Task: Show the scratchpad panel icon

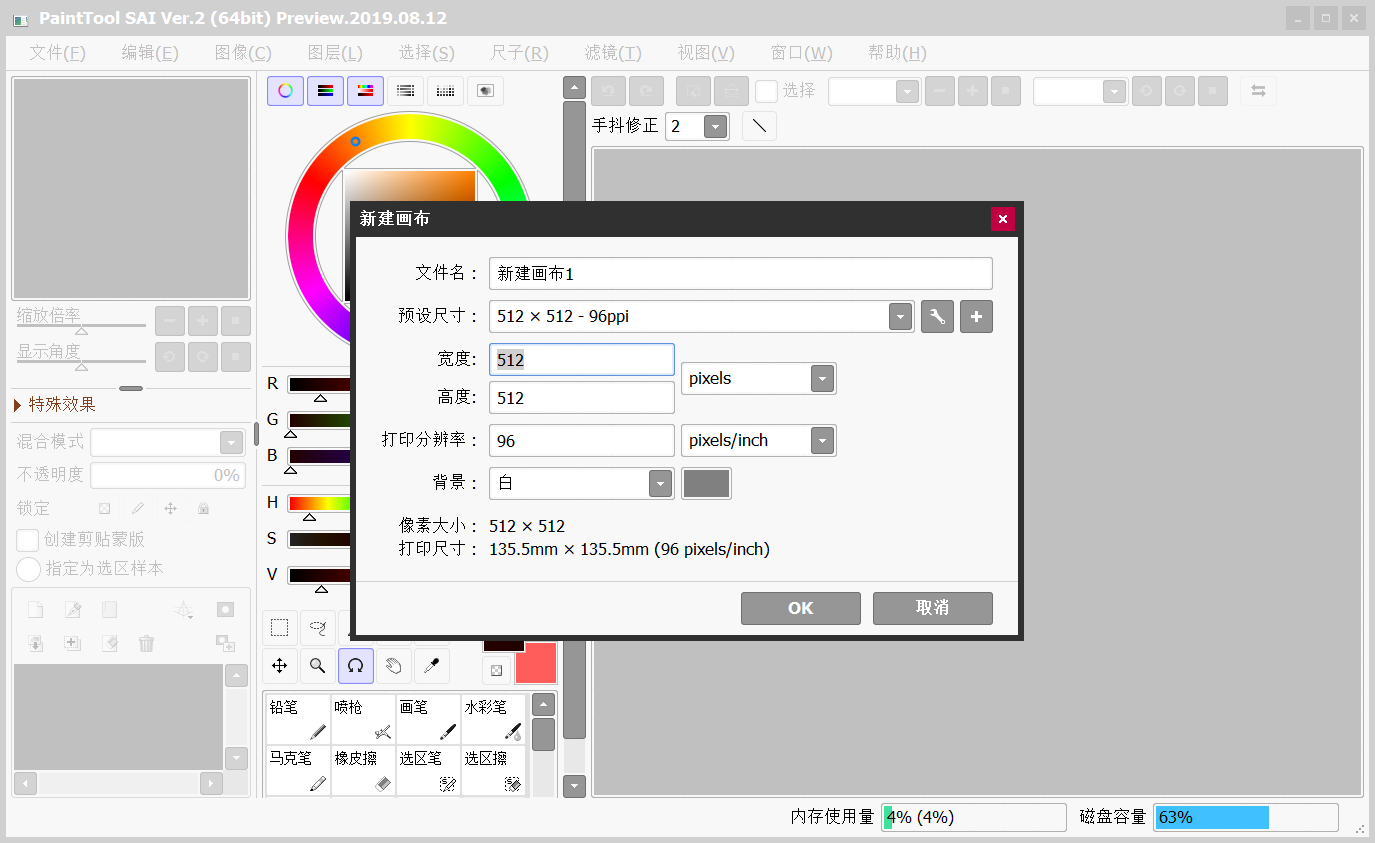Action: point(485,91)
